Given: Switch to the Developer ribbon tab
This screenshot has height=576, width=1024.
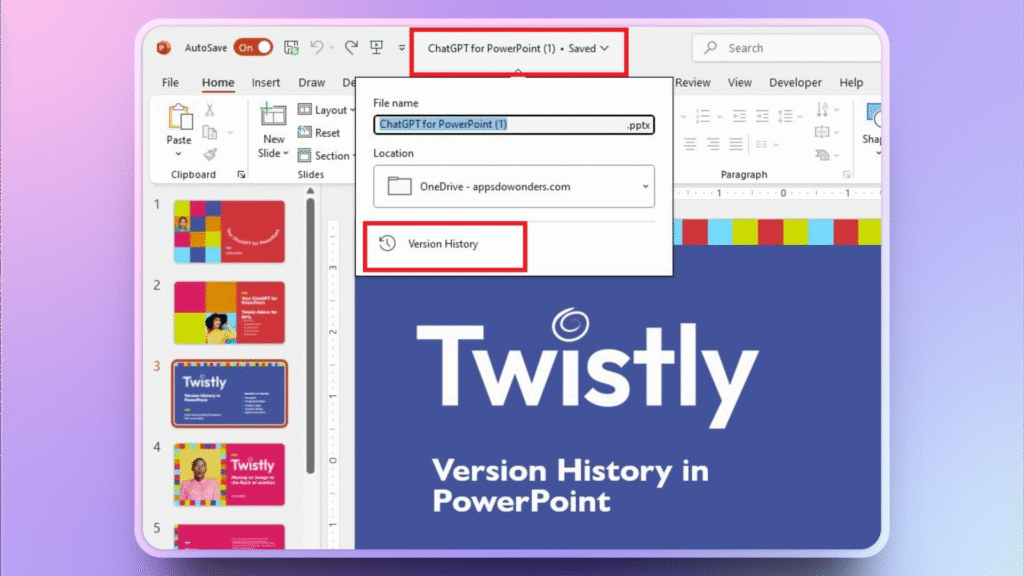Looking at the screenshot, I should pyautogui.click(x=796, y=82).
